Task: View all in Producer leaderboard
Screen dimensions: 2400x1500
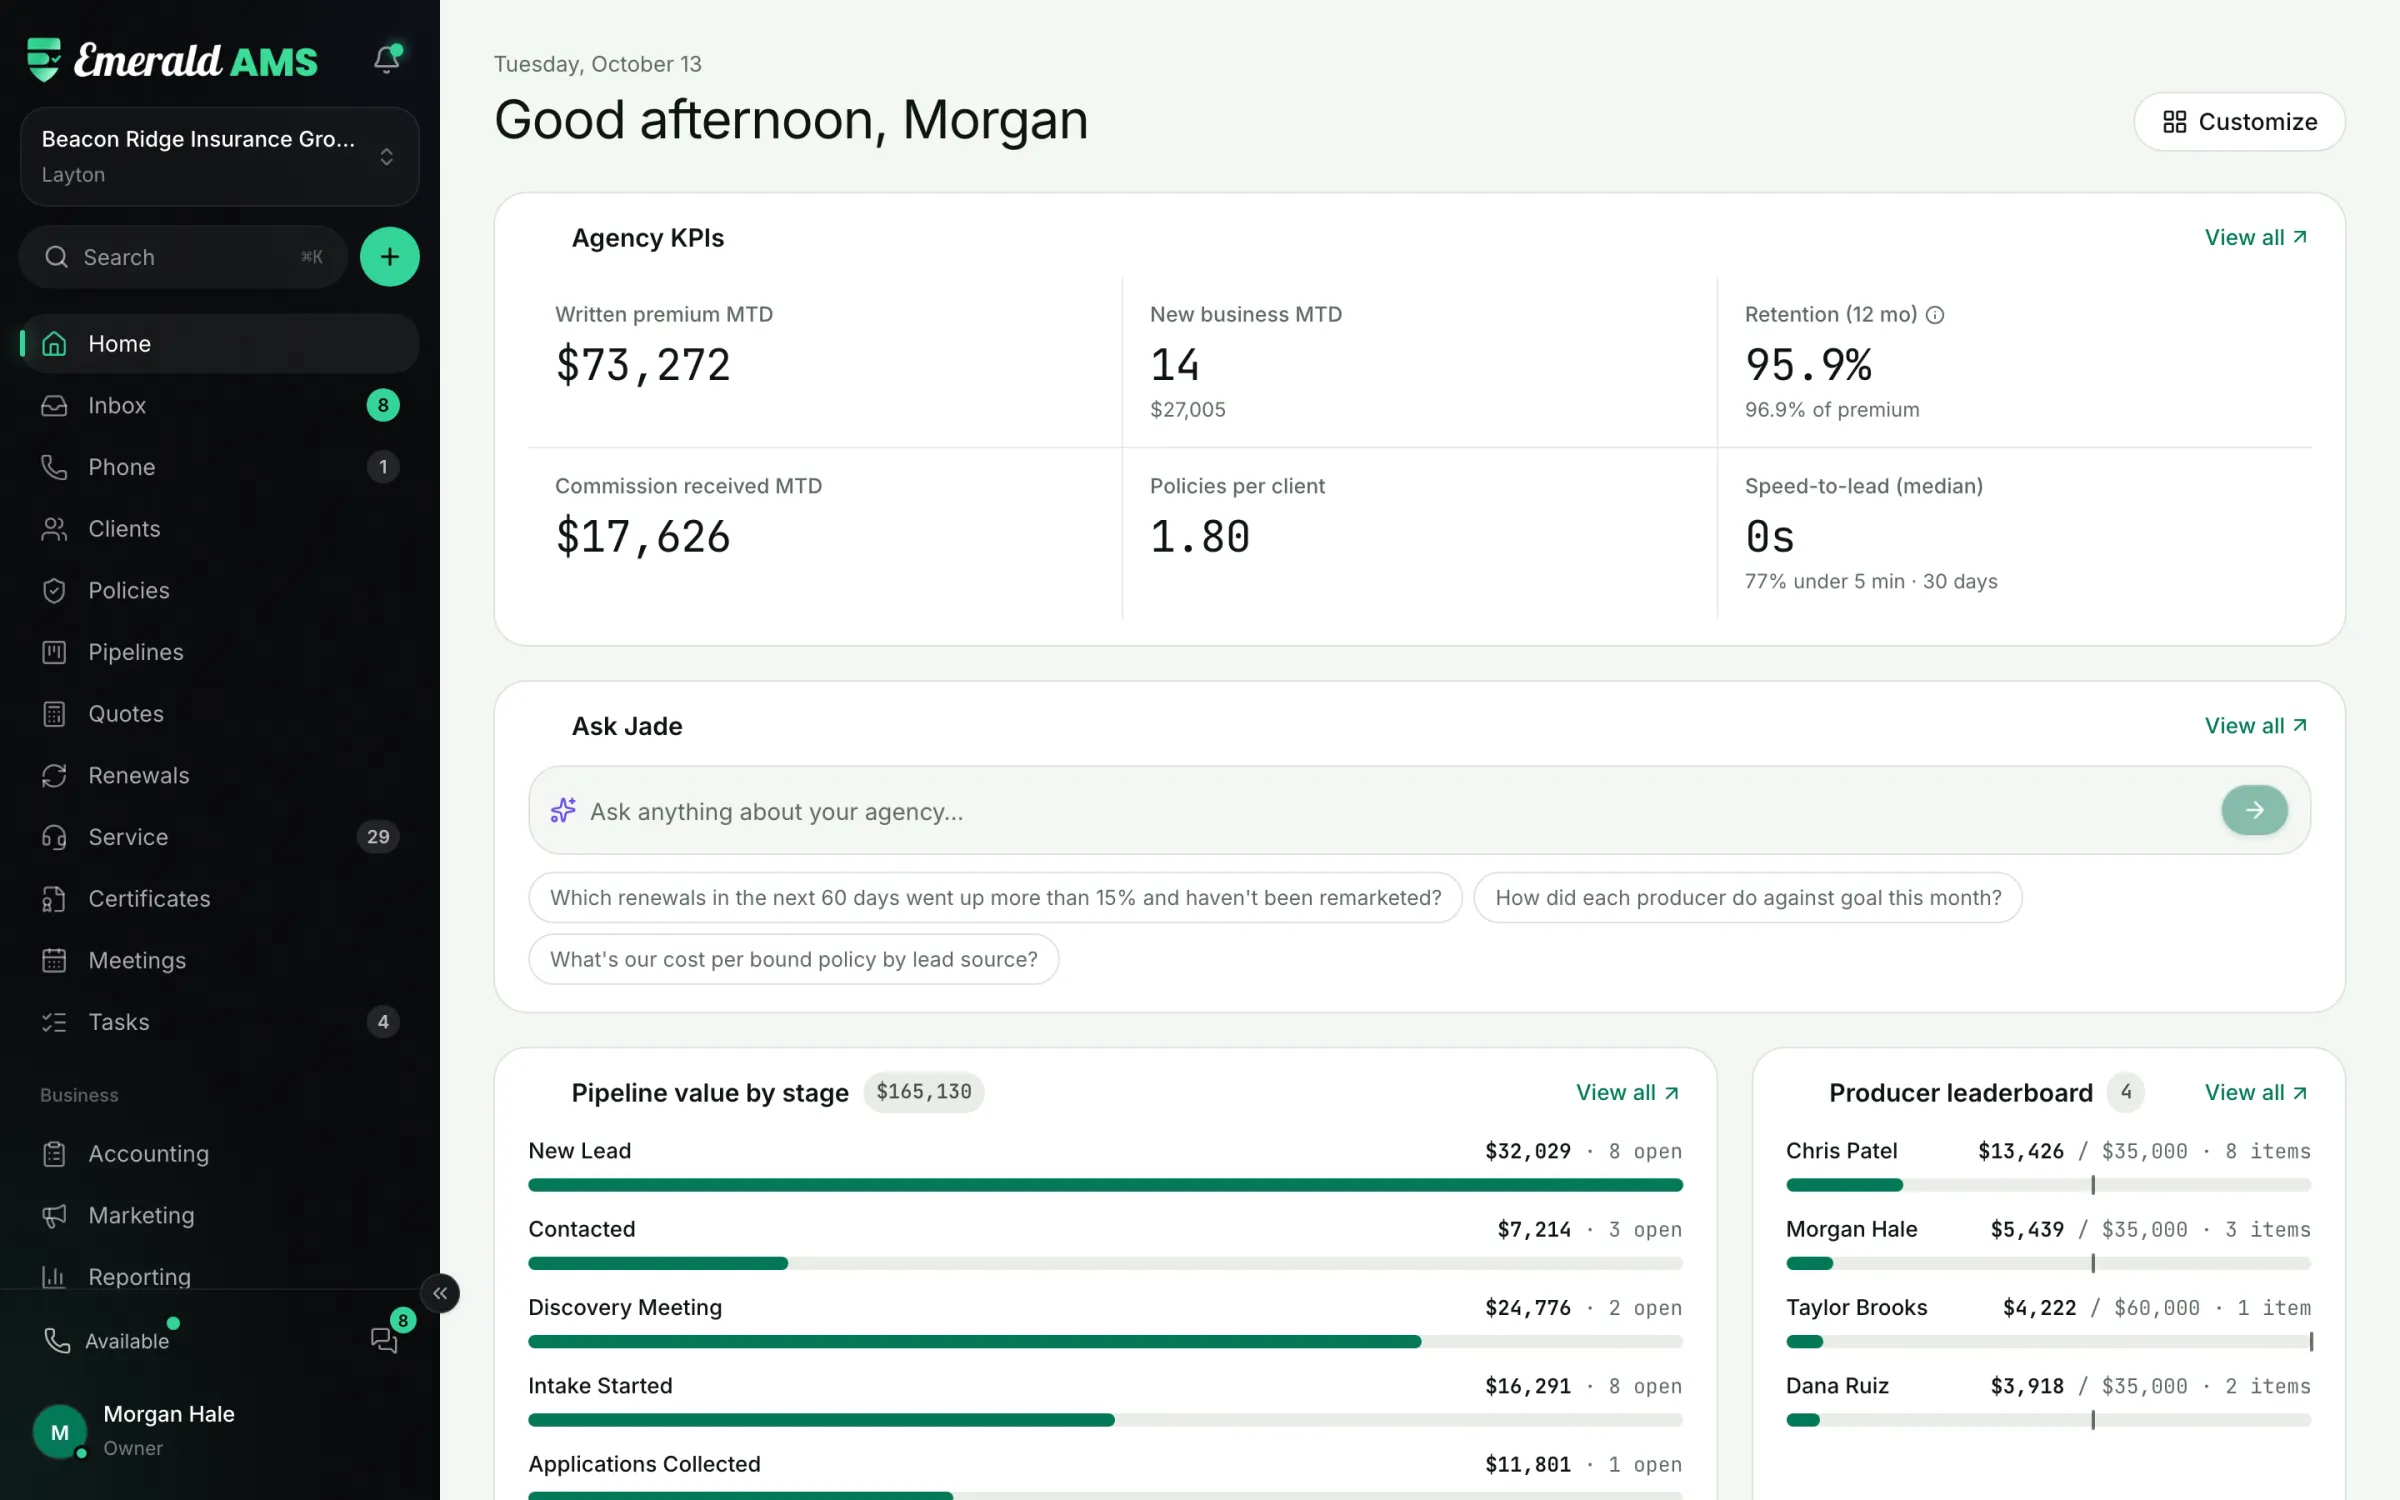Action: click(x=2256, y=1093)
